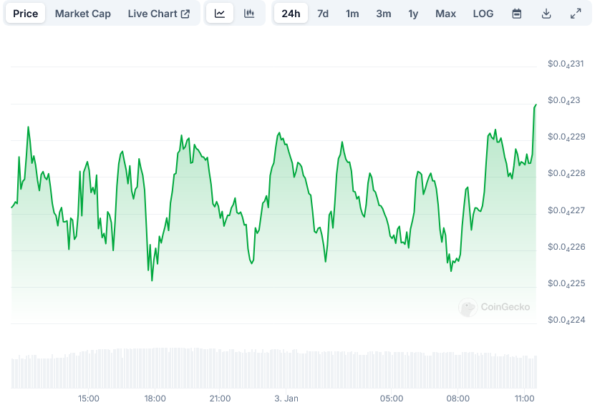The width and height of the screenshot is (615, 410).
Task: Set chart range to 7d
Action: [322, 14]
